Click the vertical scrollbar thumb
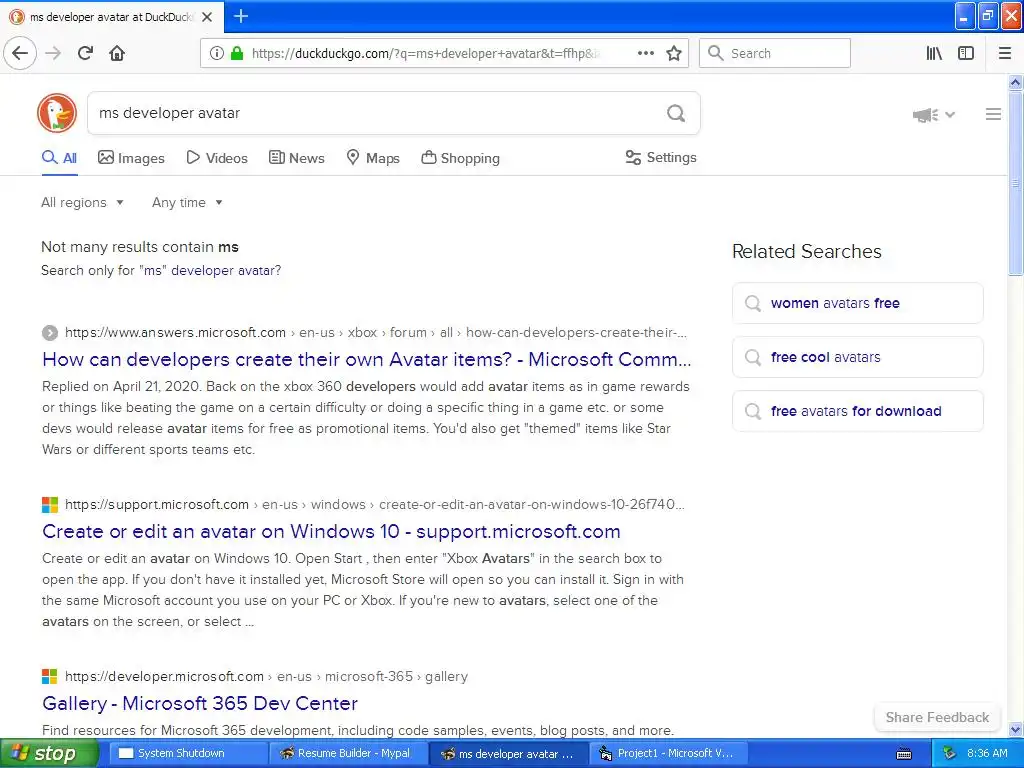Viewport: 1024px width, 768px height. [1016, 183]
